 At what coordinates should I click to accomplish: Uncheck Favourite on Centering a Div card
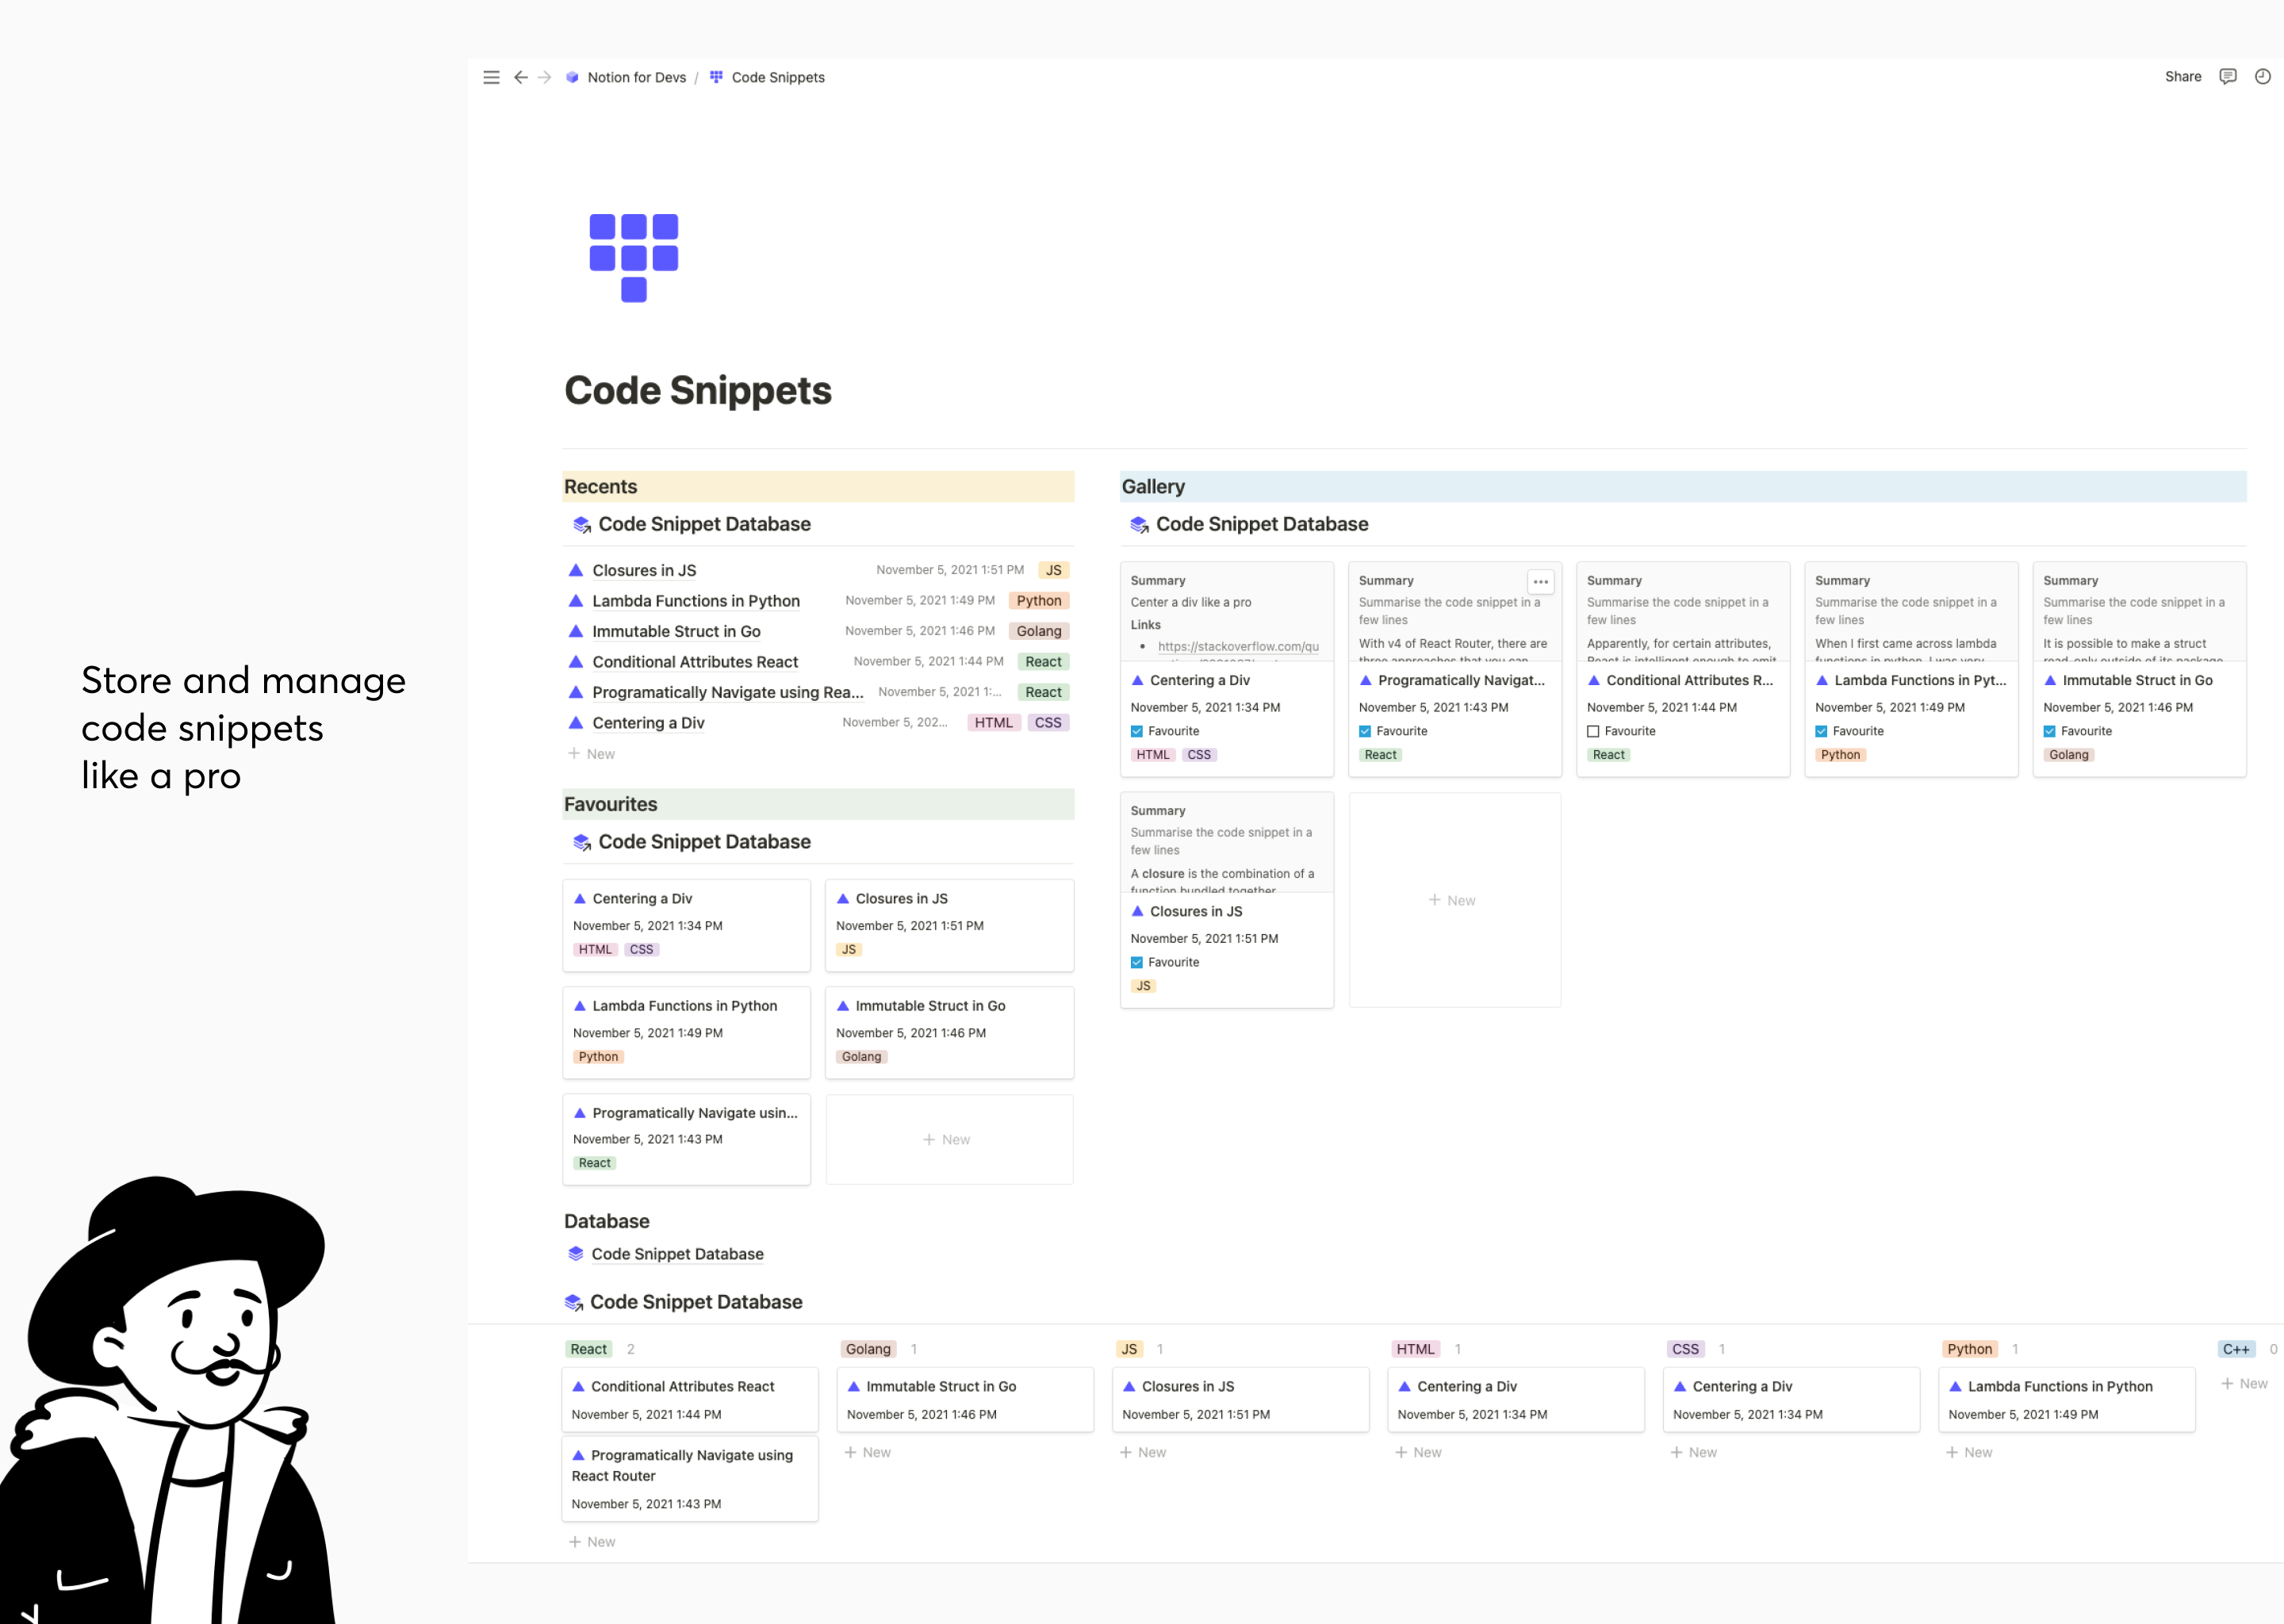(x=1137, y=731)
